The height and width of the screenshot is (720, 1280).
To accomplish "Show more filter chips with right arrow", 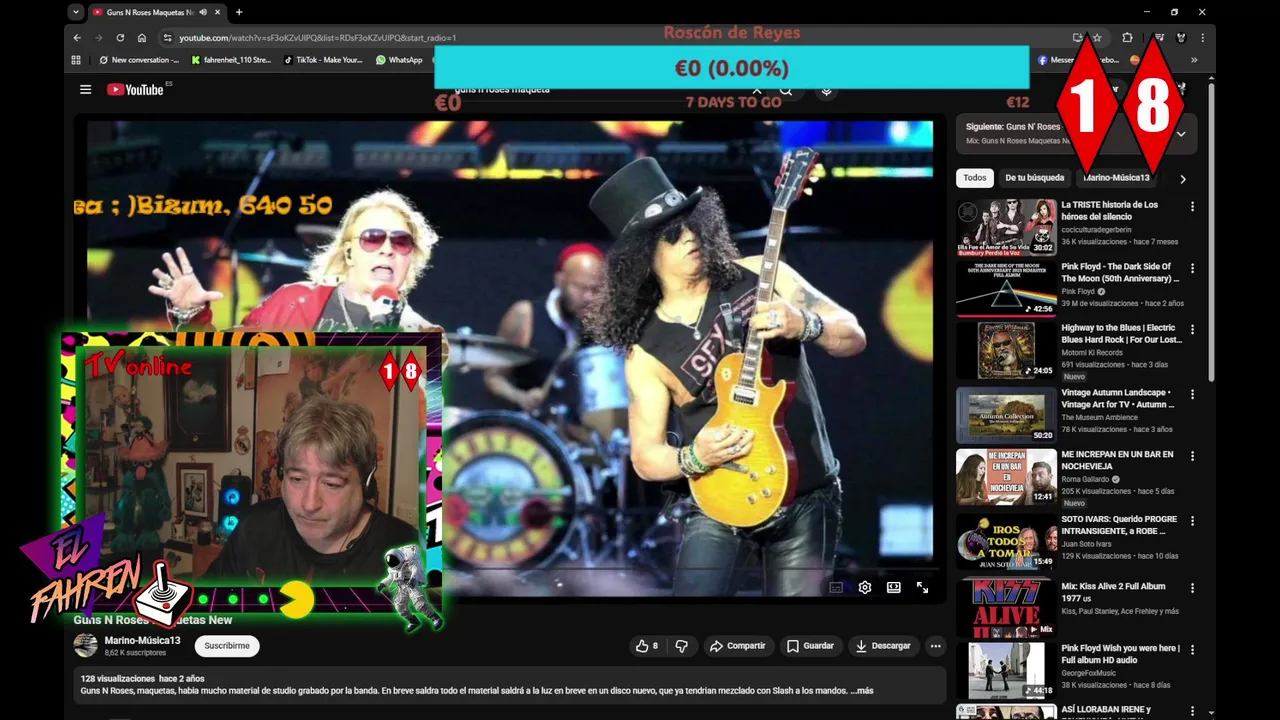I will point(1183,179).
